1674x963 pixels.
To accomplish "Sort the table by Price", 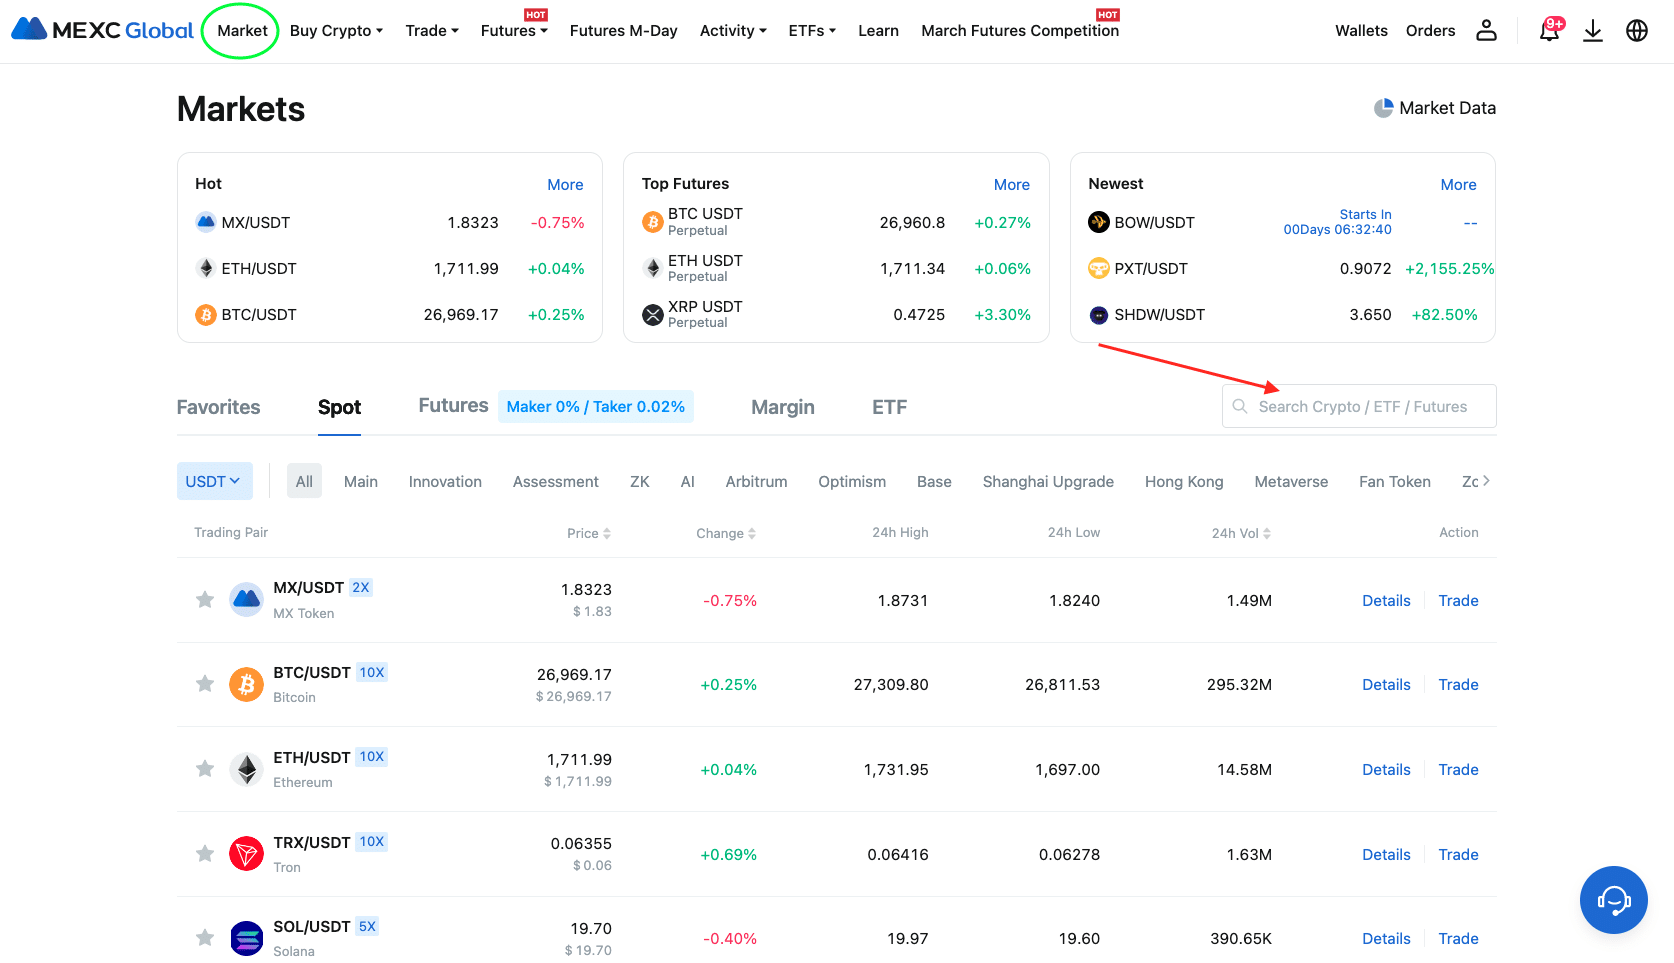I will (588, 533).
